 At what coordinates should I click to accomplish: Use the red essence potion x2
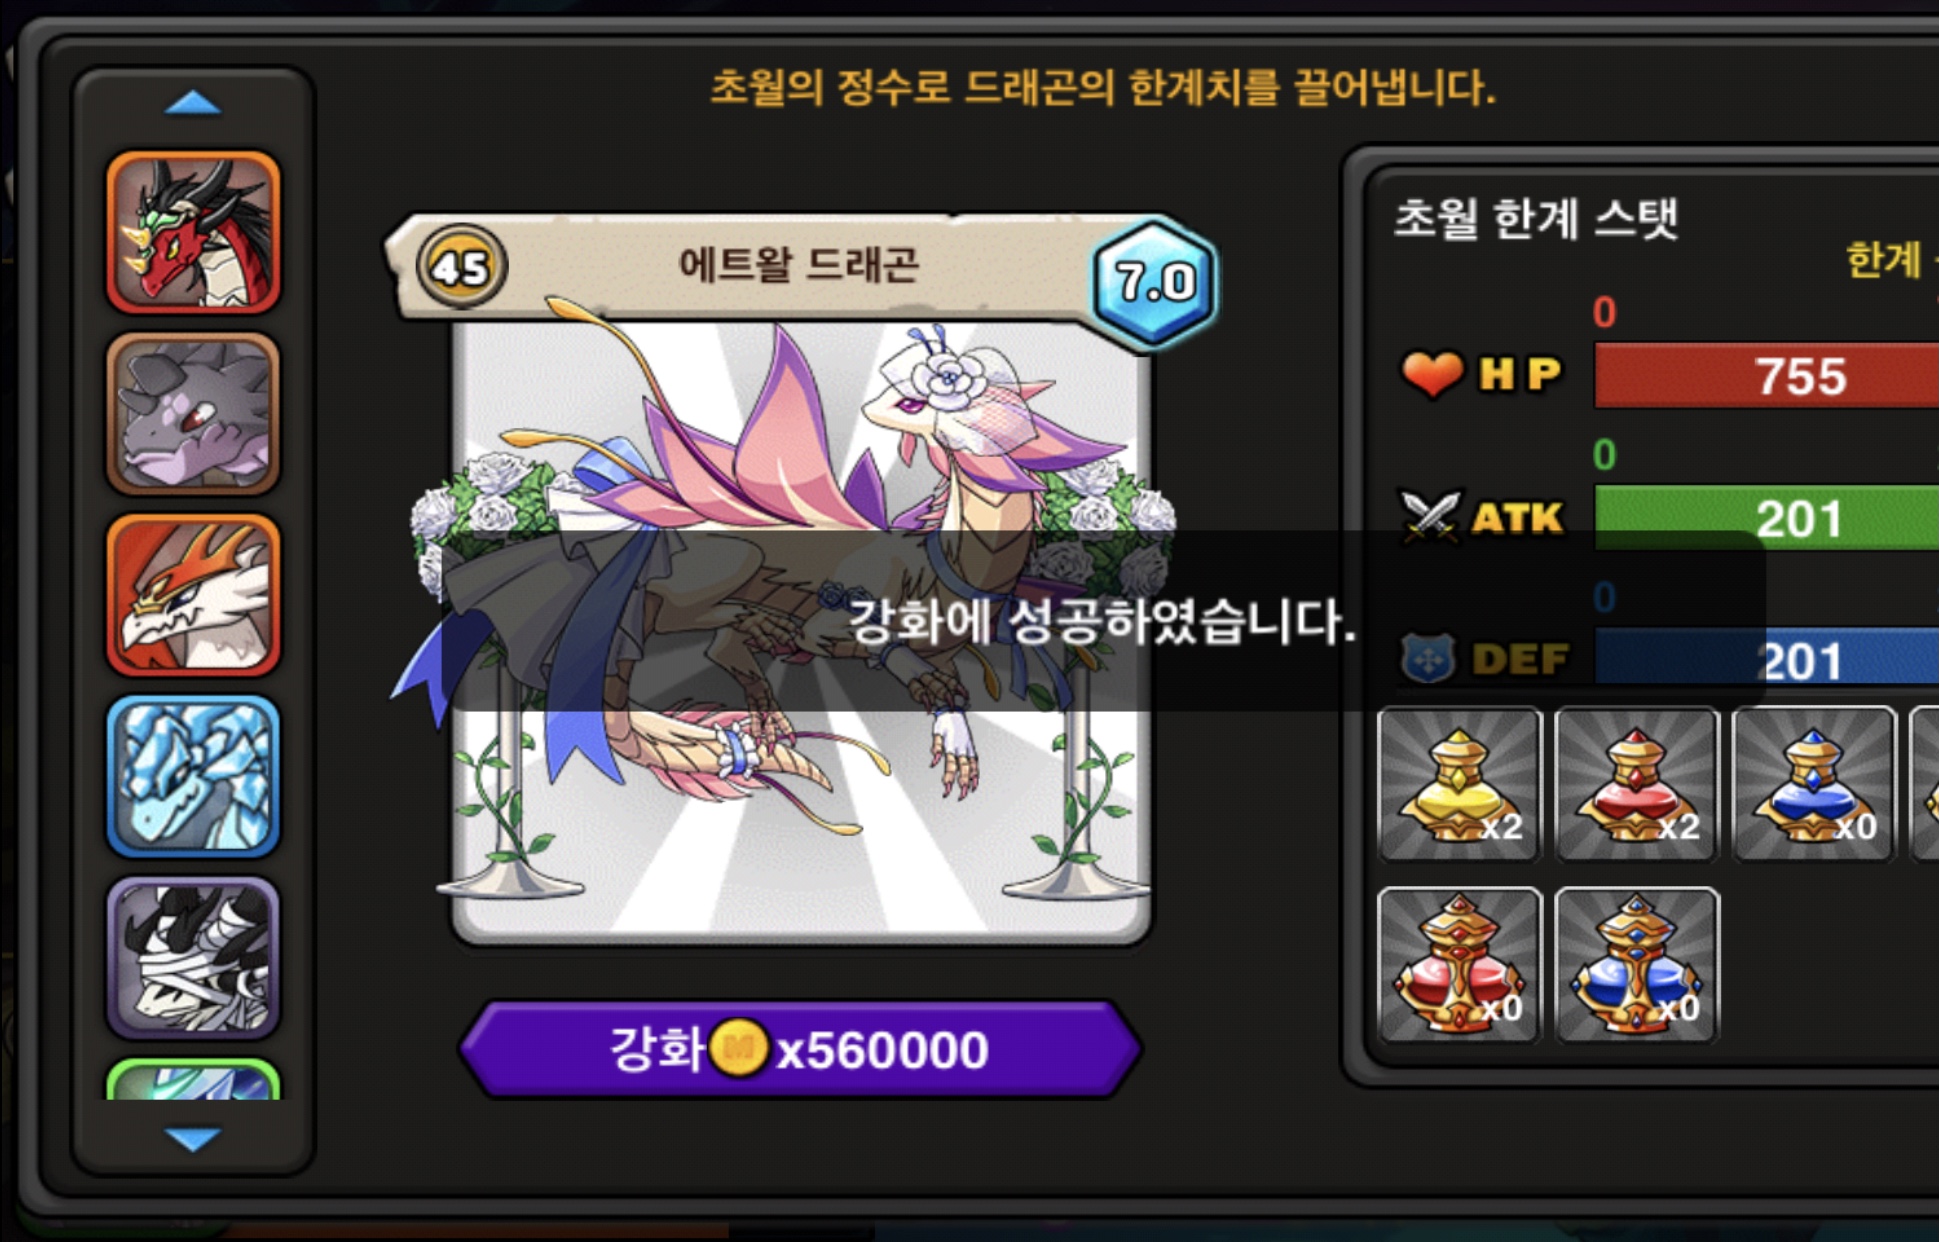1637,784
